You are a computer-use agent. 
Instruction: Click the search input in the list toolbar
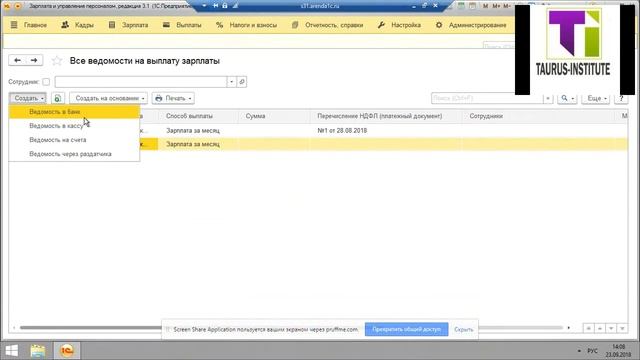tap(487, 98)
